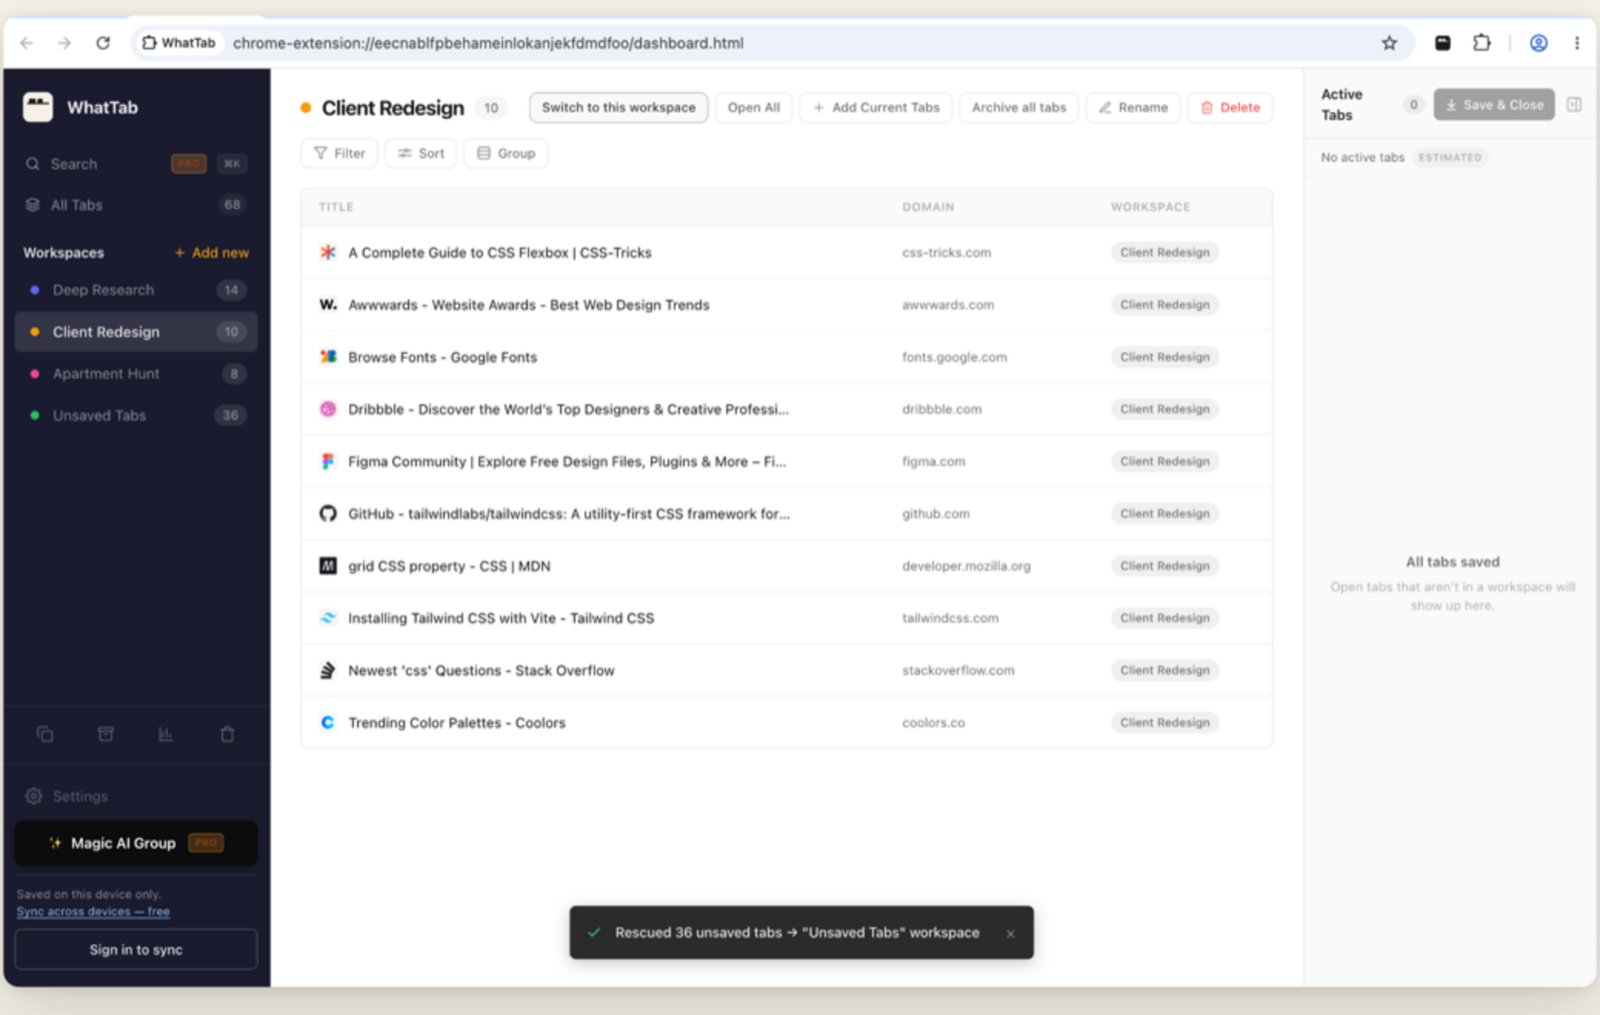
Task: Click the tailwindcss.com domain cell
Action: click(x=950, y=618)
